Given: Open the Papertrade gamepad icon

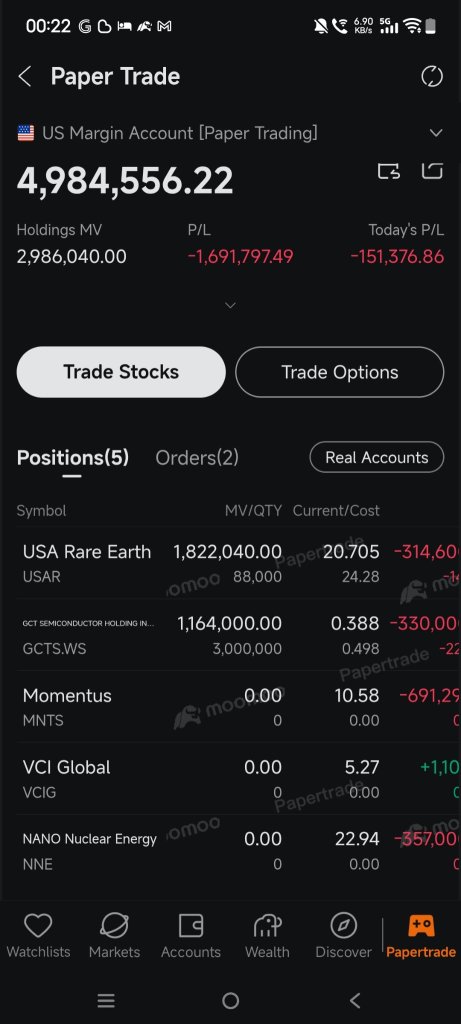Looking at the screenshot, I should pyautogui.click(x=421, y=925).
